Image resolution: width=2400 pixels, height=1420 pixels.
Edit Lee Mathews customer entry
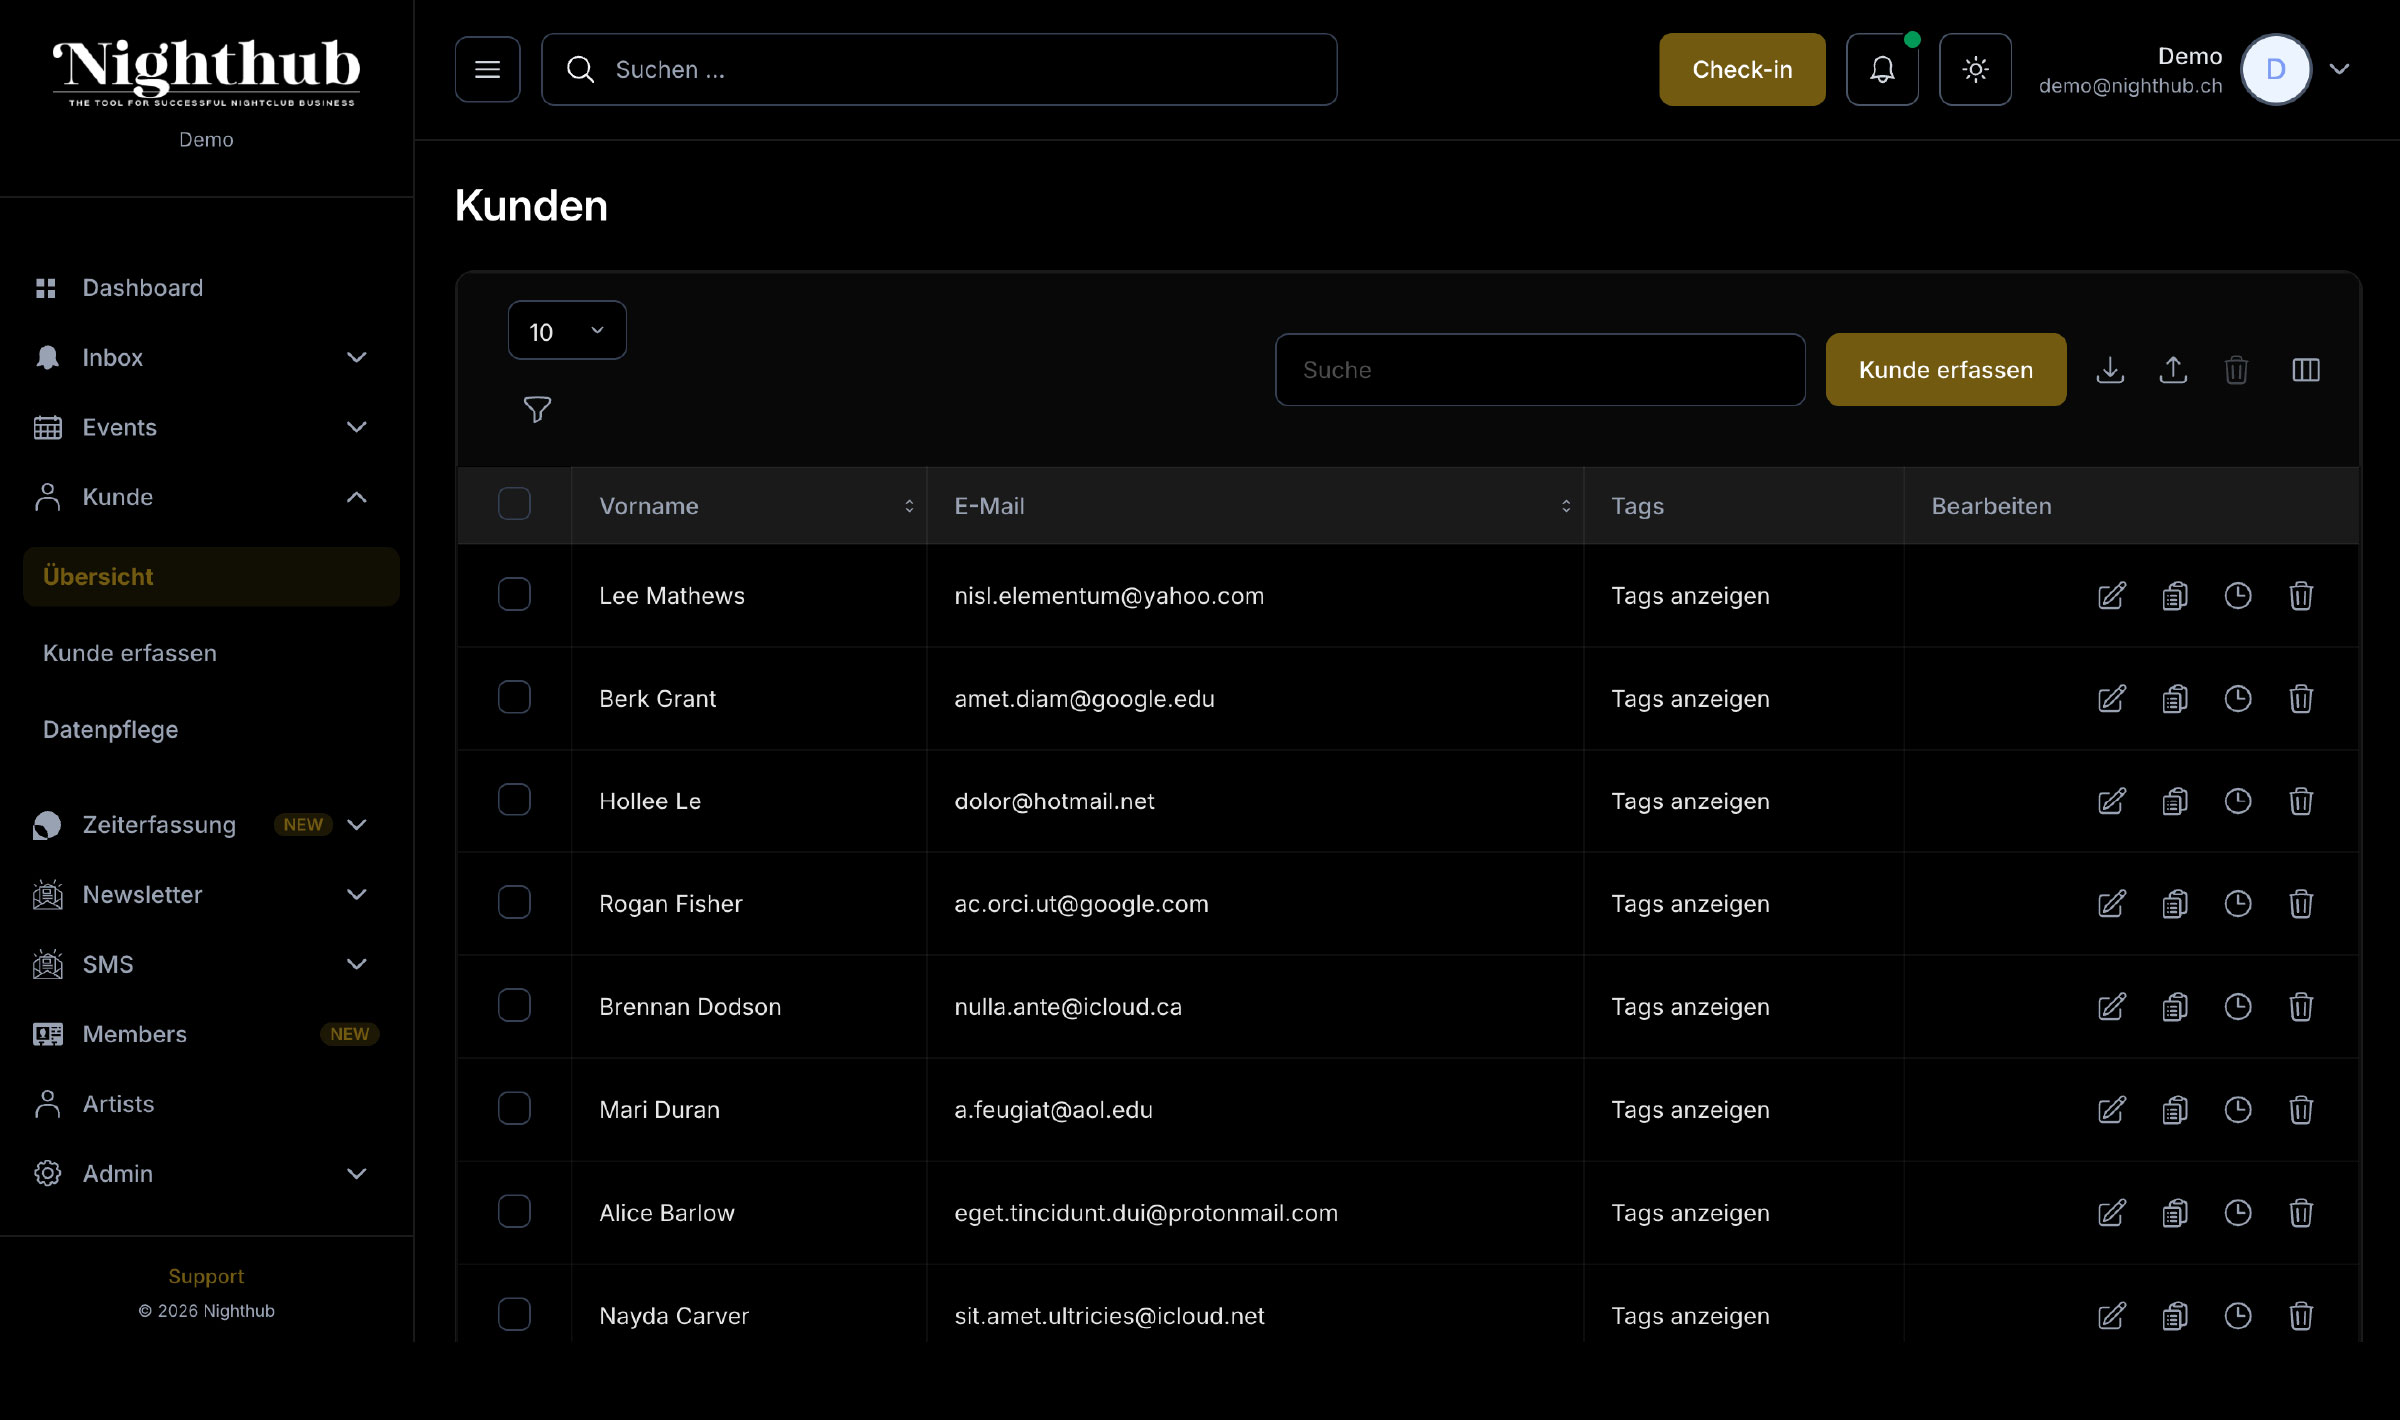point(2111,596)
